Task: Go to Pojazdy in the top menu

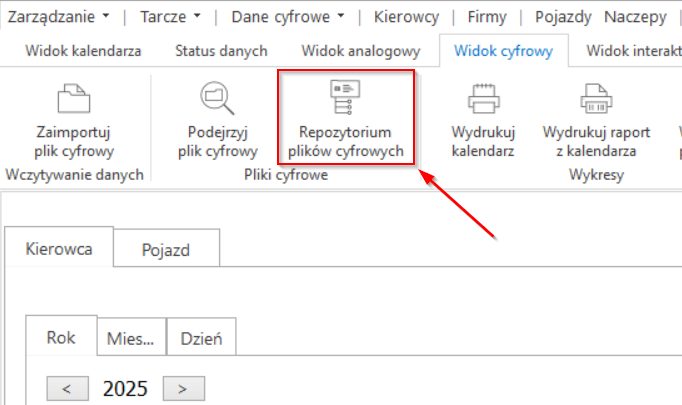Action: coord(563,17)
